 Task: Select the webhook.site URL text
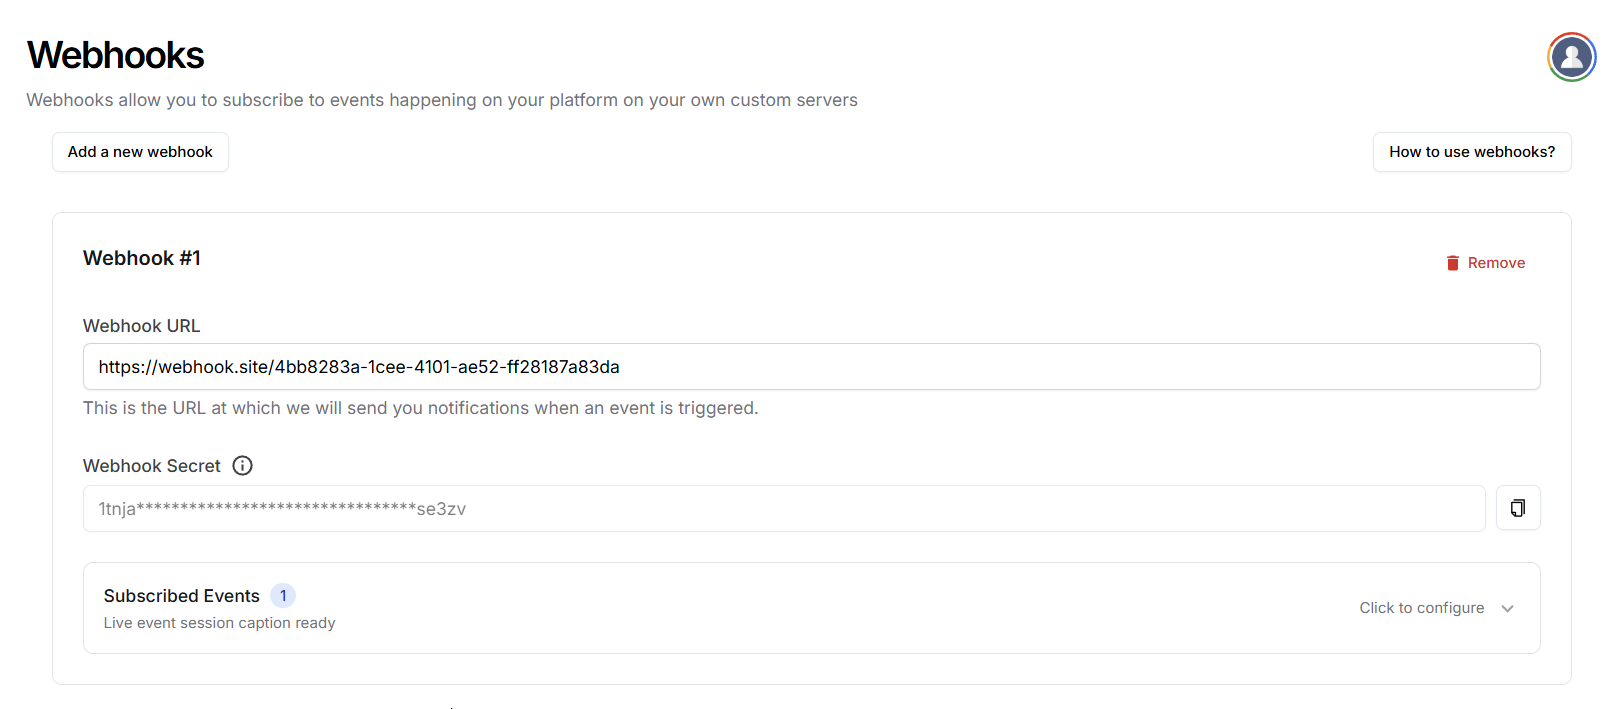[358, 366]
